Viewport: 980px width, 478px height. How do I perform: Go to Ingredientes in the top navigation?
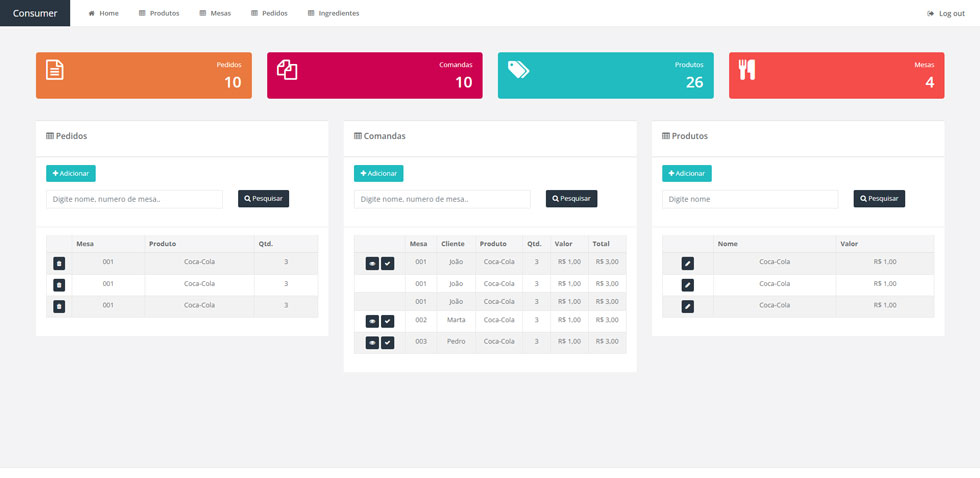pos(333,13)
